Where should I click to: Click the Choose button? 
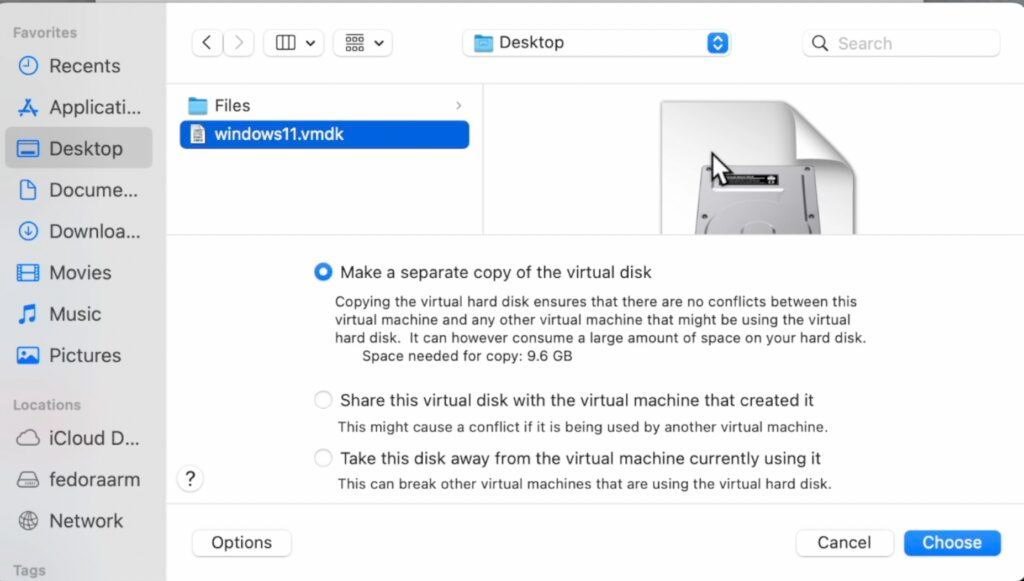pyautogui.click(x=952, y=542)
